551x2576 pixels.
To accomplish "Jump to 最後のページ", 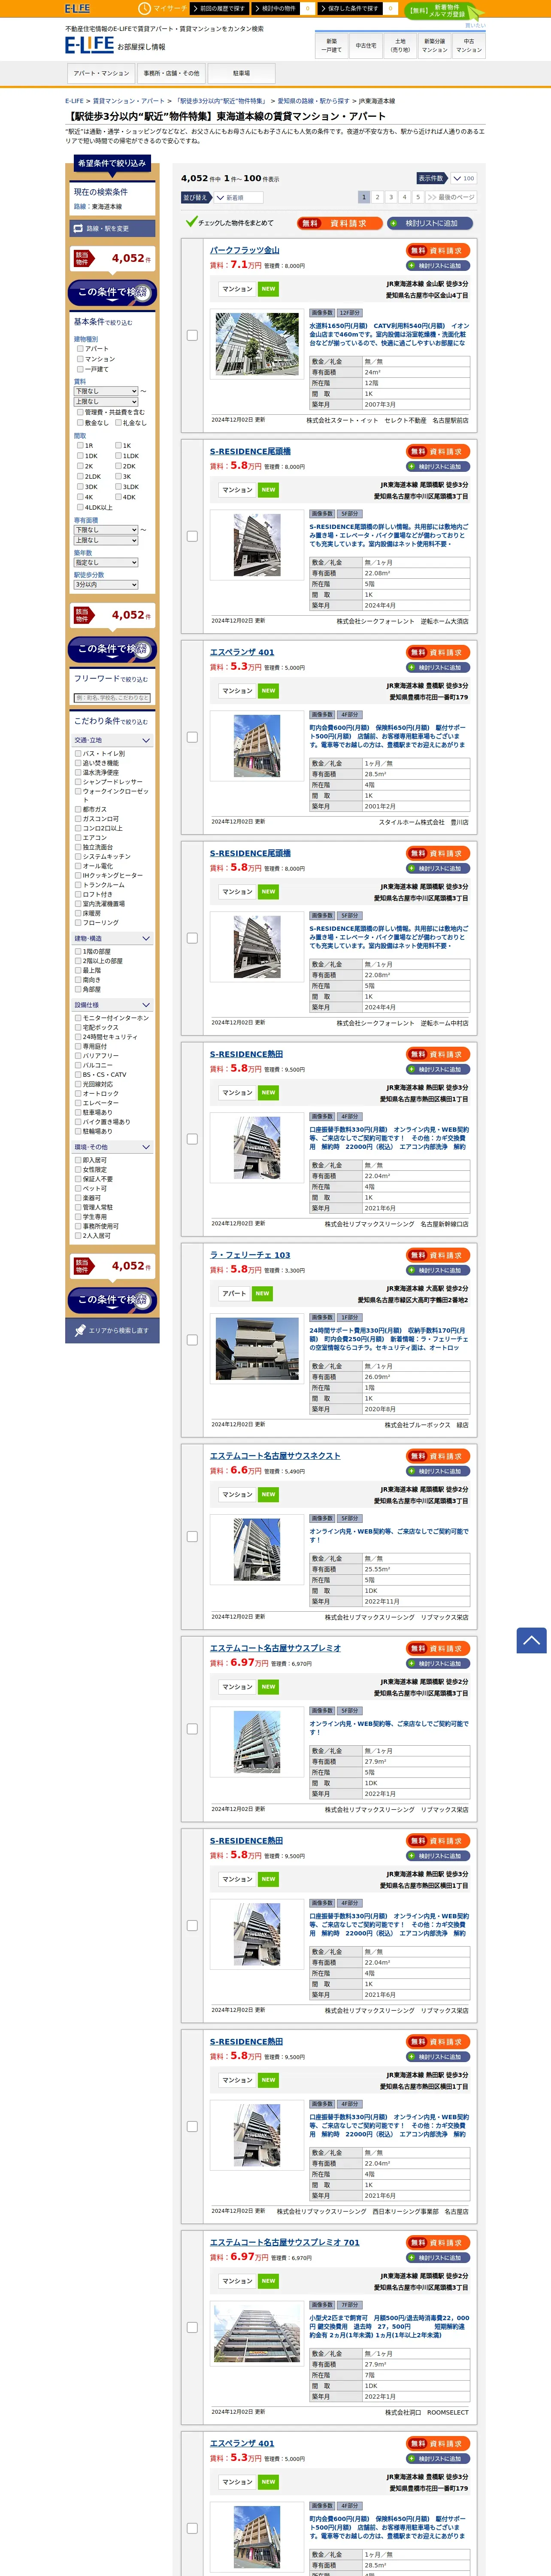I will pyautogui.click(x=451, y=198).
